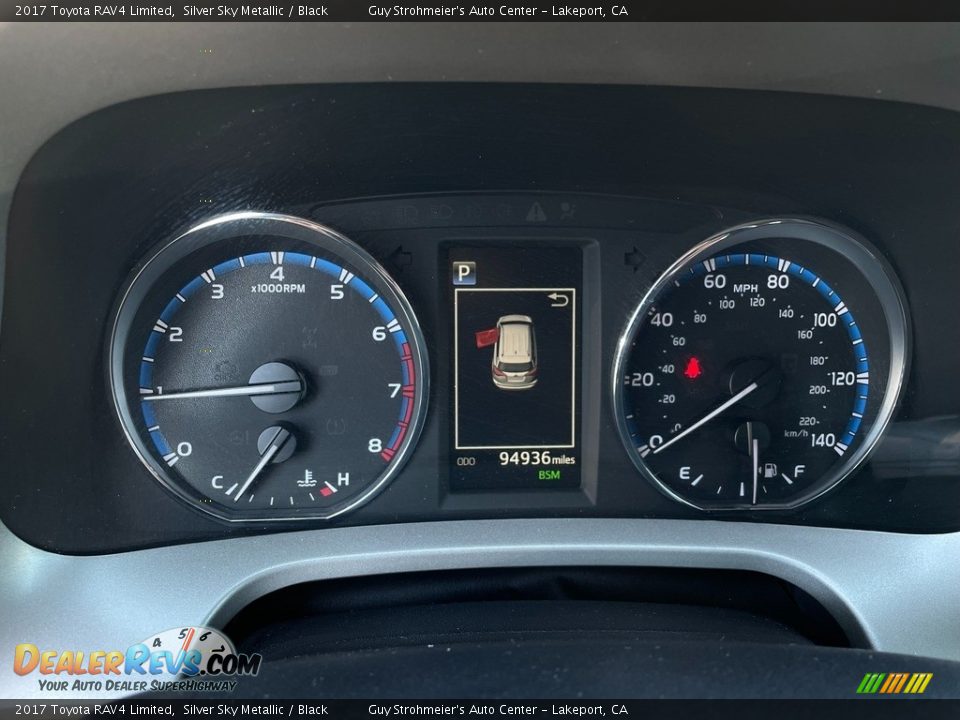Click the right turn signal arrow

(x=635, y=258)
